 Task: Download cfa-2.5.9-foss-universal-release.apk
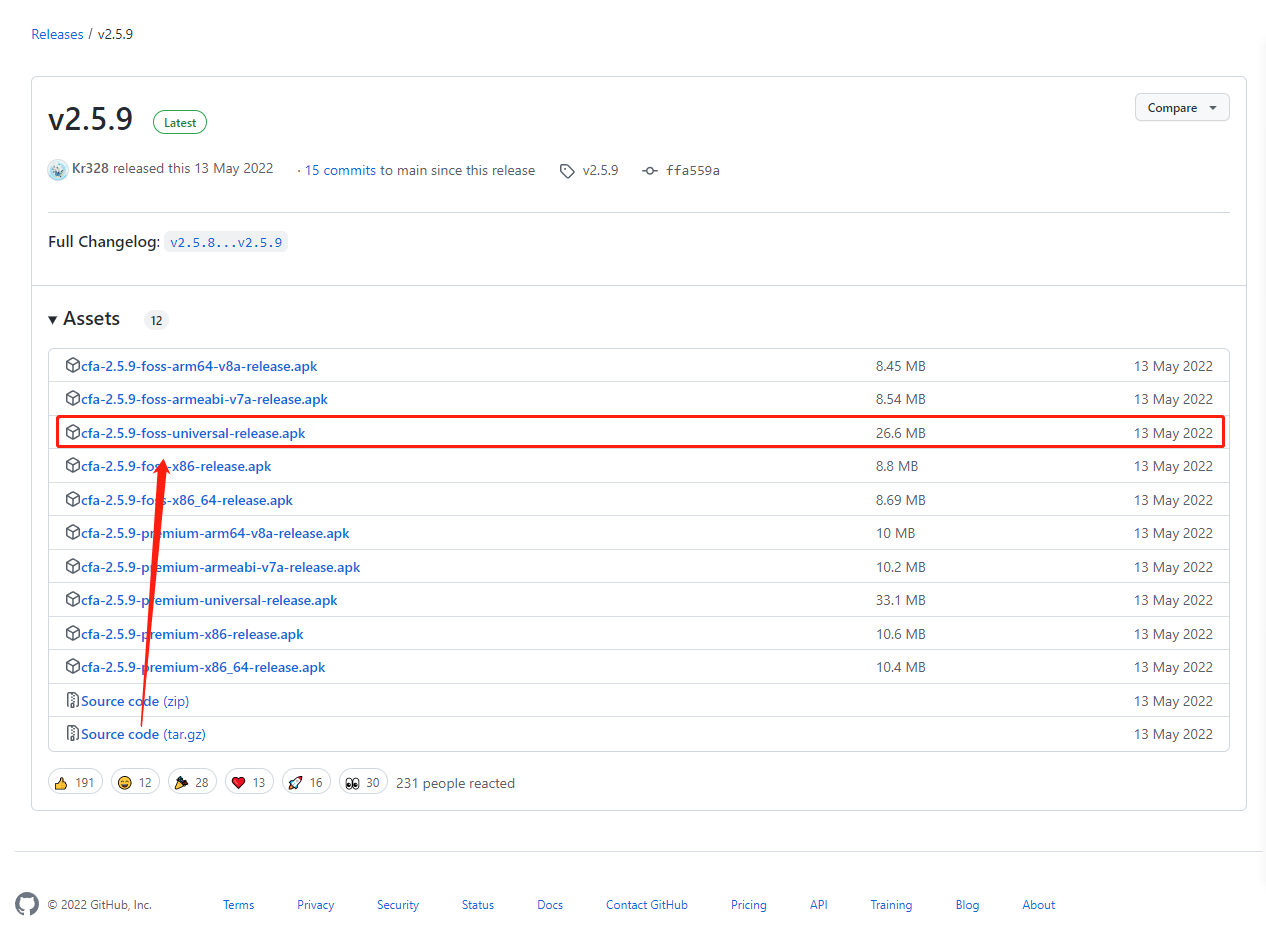click(x=193, y=433)
